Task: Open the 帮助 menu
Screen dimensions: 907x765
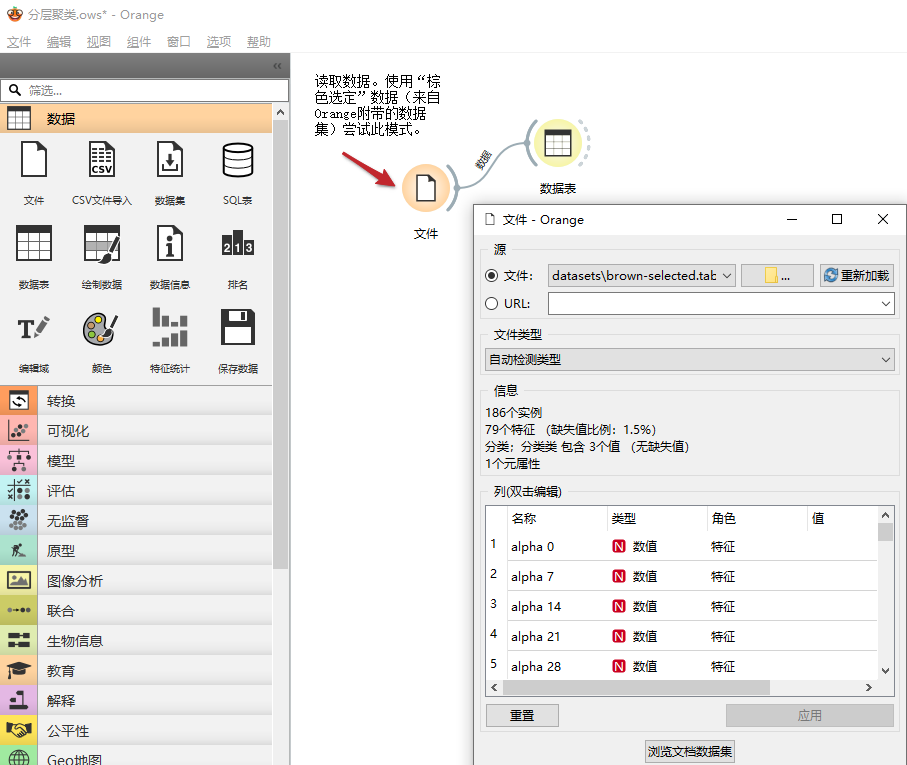Action: pos(259,42)
